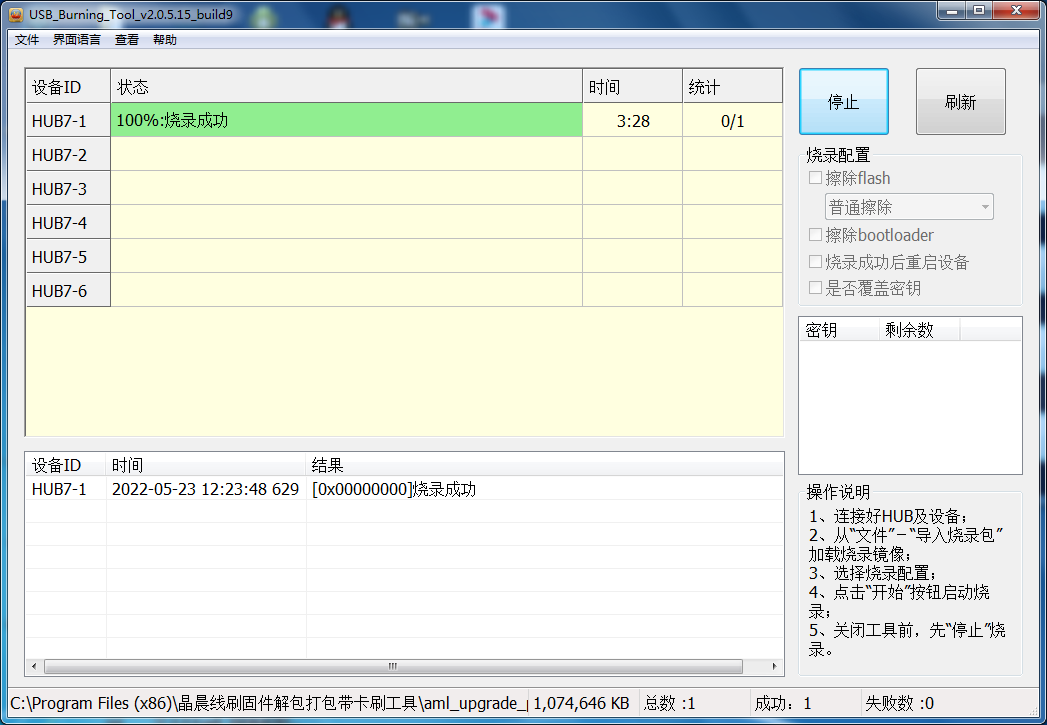Click the 刷新 button

960,101
